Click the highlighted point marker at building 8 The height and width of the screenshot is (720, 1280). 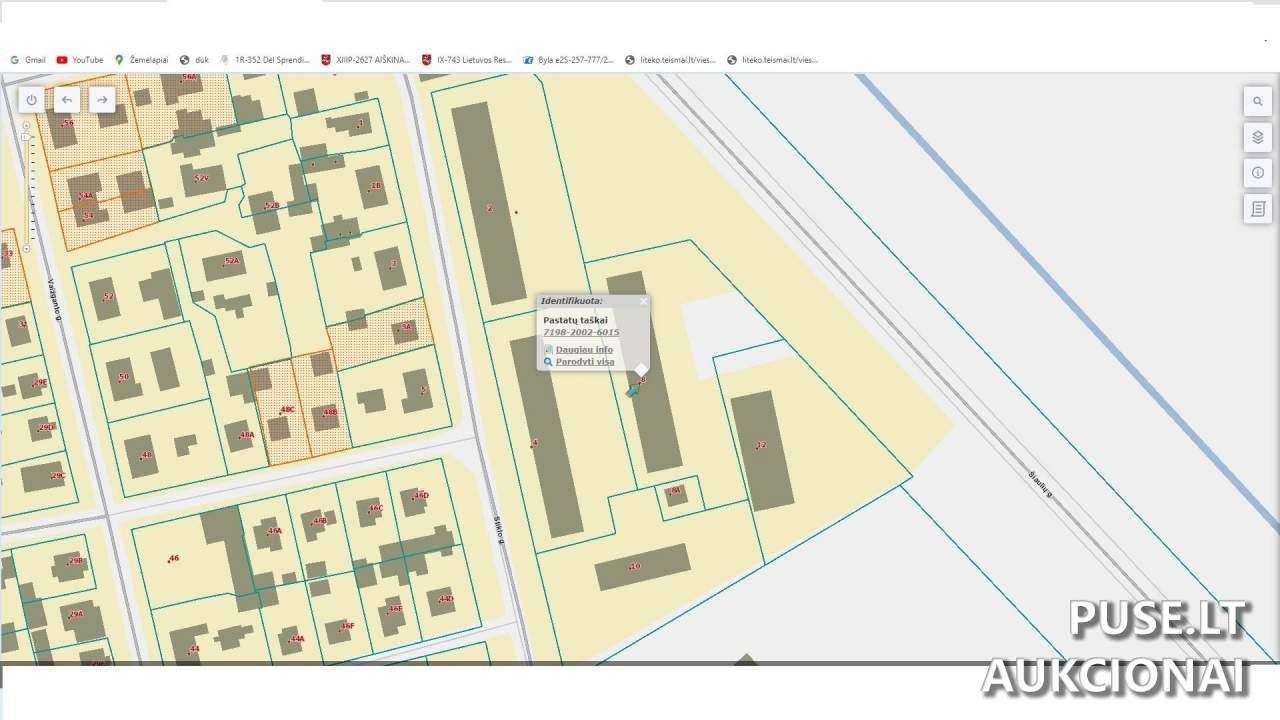click(633, 391)
